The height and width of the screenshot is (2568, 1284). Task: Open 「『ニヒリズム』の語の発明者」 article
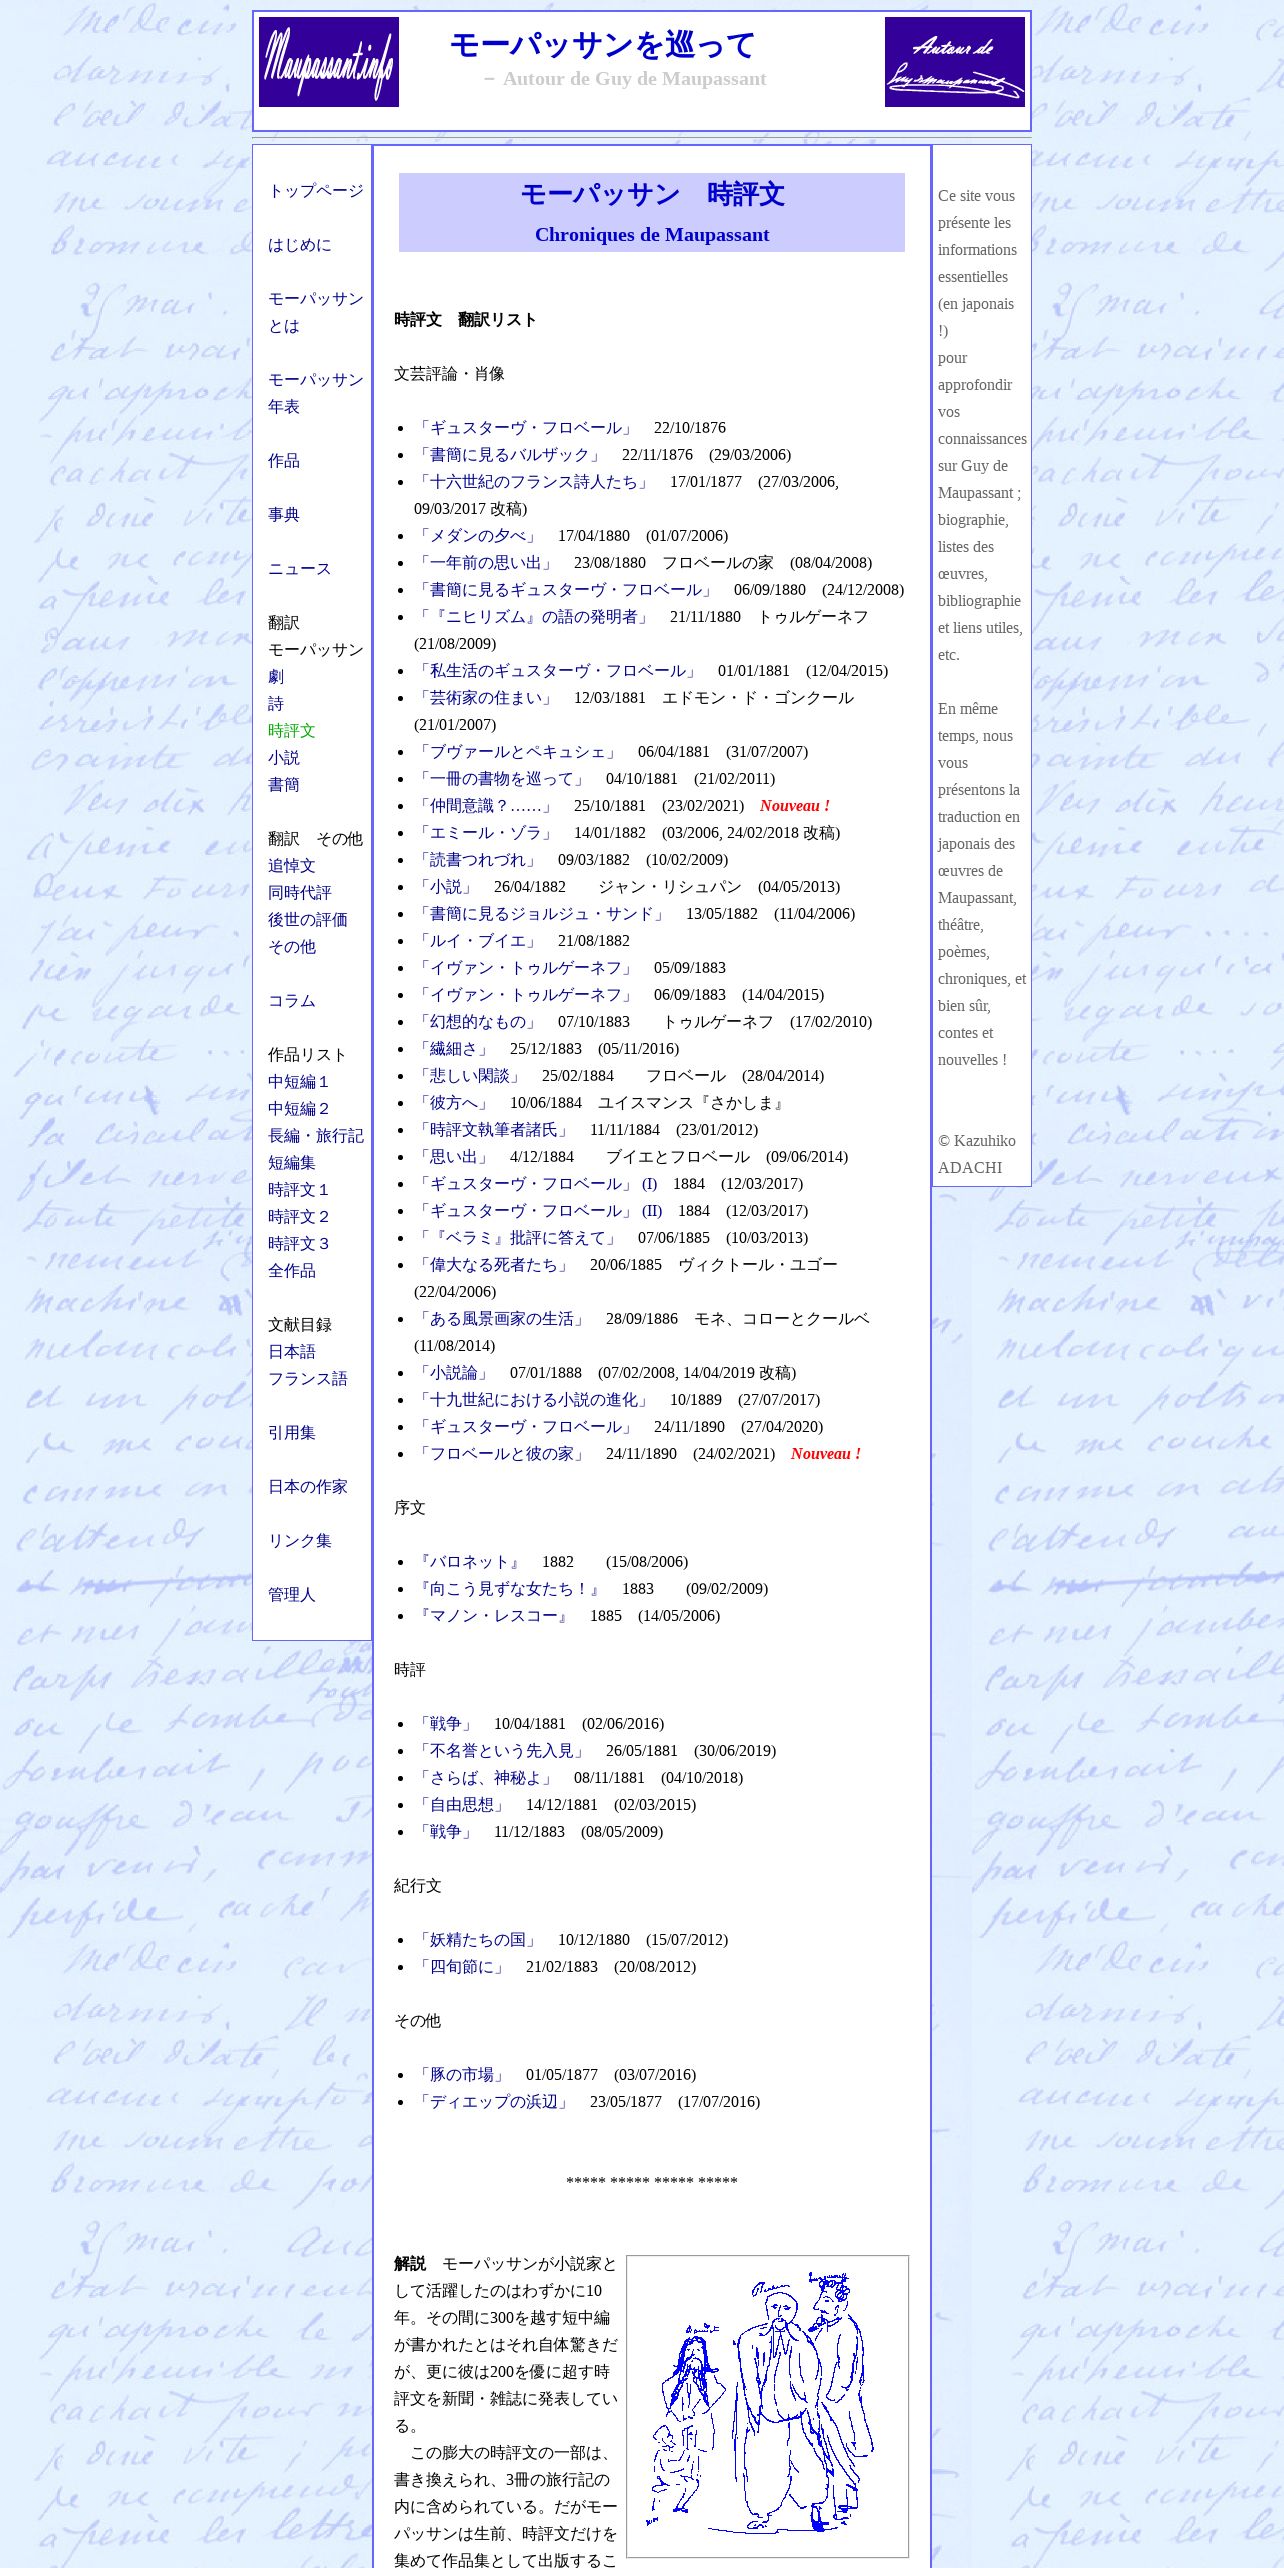tap(534, 617)
